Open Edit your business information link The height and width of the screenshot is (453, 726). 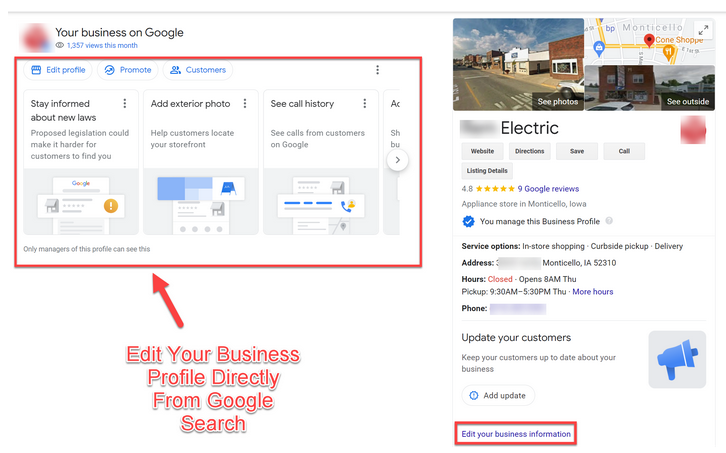point(516,434)
